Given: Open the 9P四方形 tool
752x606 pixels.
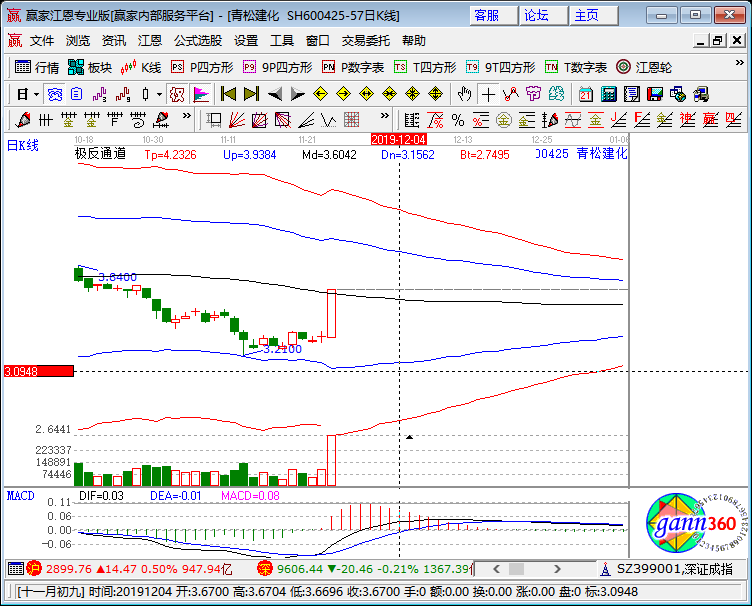Looking at the screenshot, I should click(x=278, y=67).
